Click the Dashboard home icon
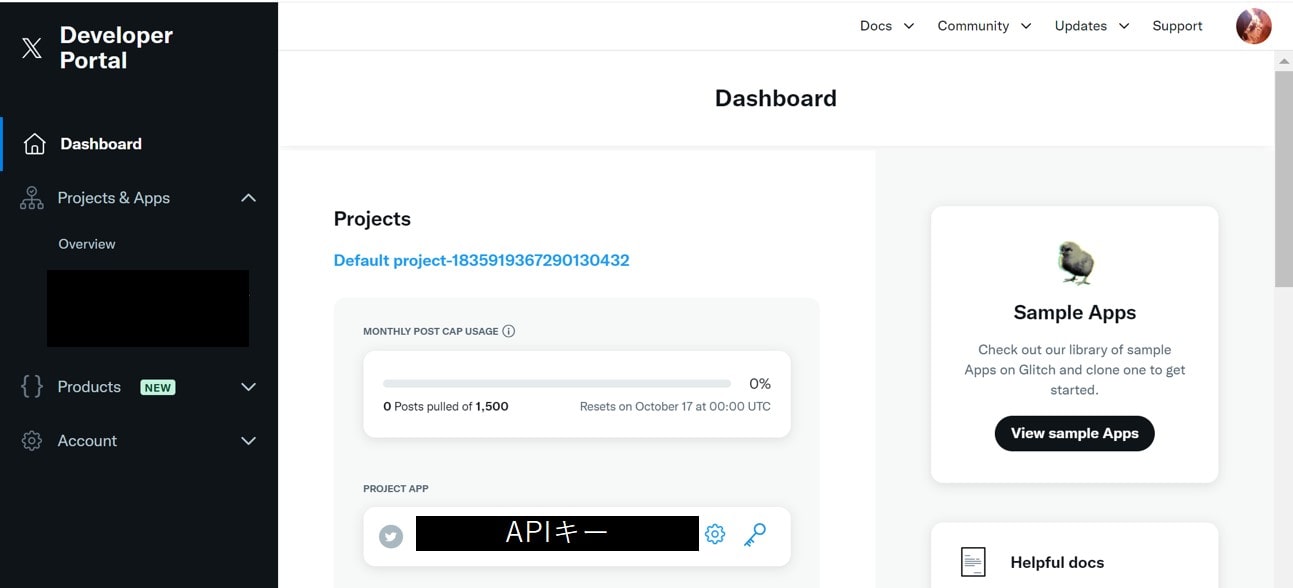Screen dimensions: 1293x588 point(34,144)
